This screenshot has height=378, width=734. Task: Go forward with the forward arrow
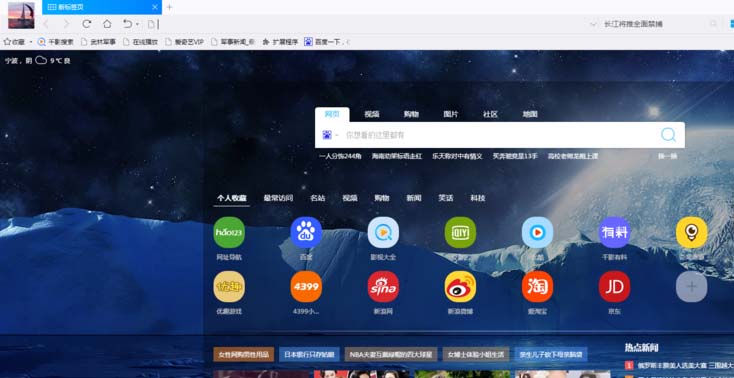coord(66,24)
